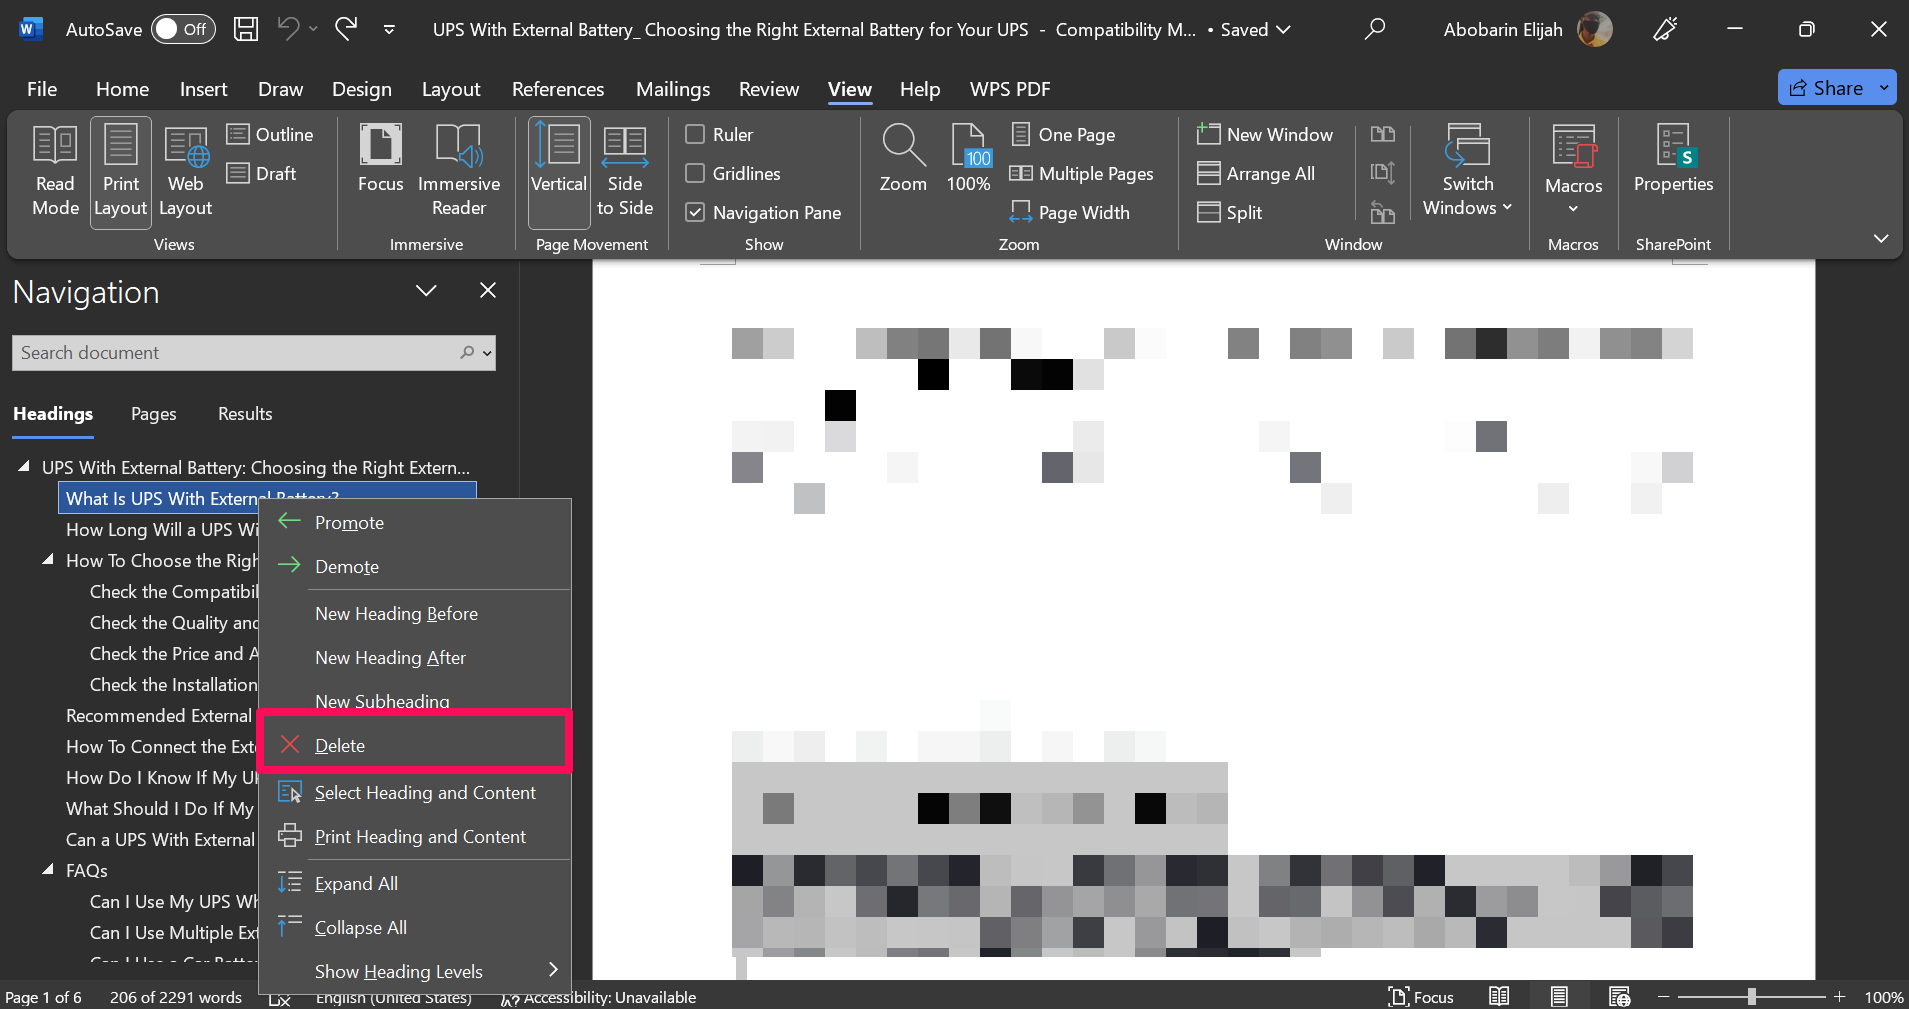Click the word count in status bar
This screenshot has width=1909, height=1009.
176,997
